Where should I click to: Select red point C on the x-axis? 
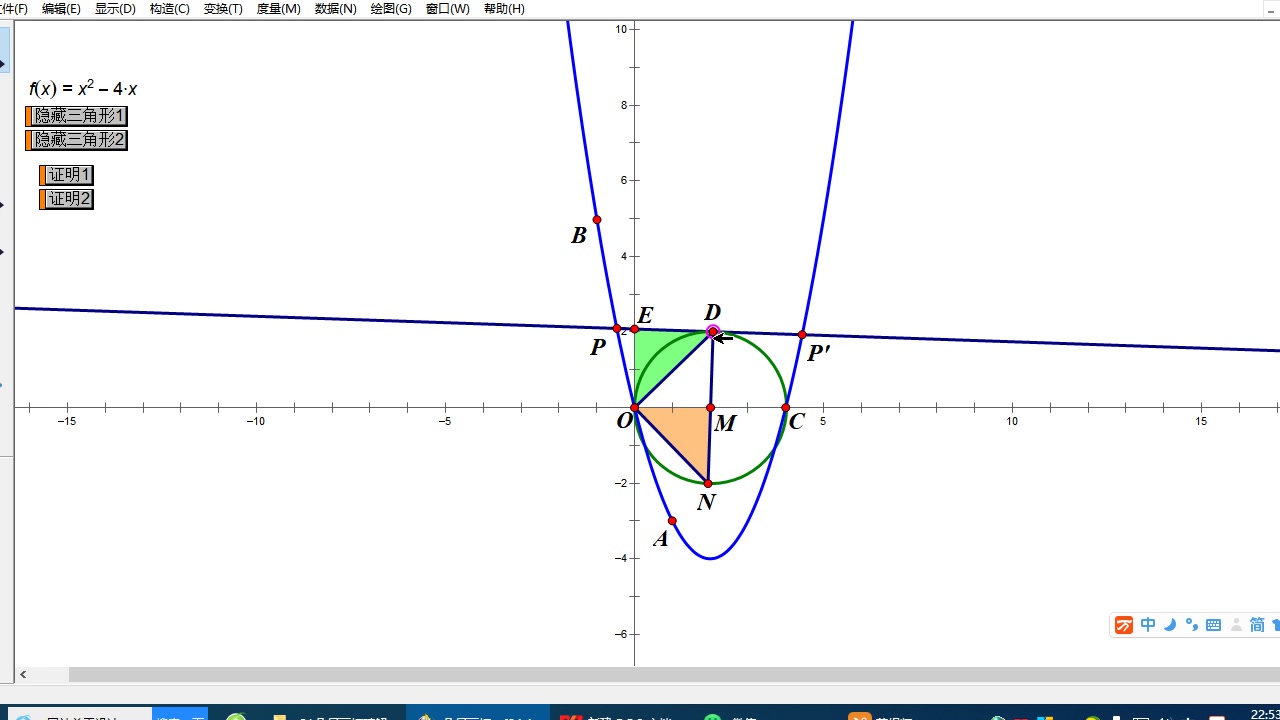click(x=786, y=408)
